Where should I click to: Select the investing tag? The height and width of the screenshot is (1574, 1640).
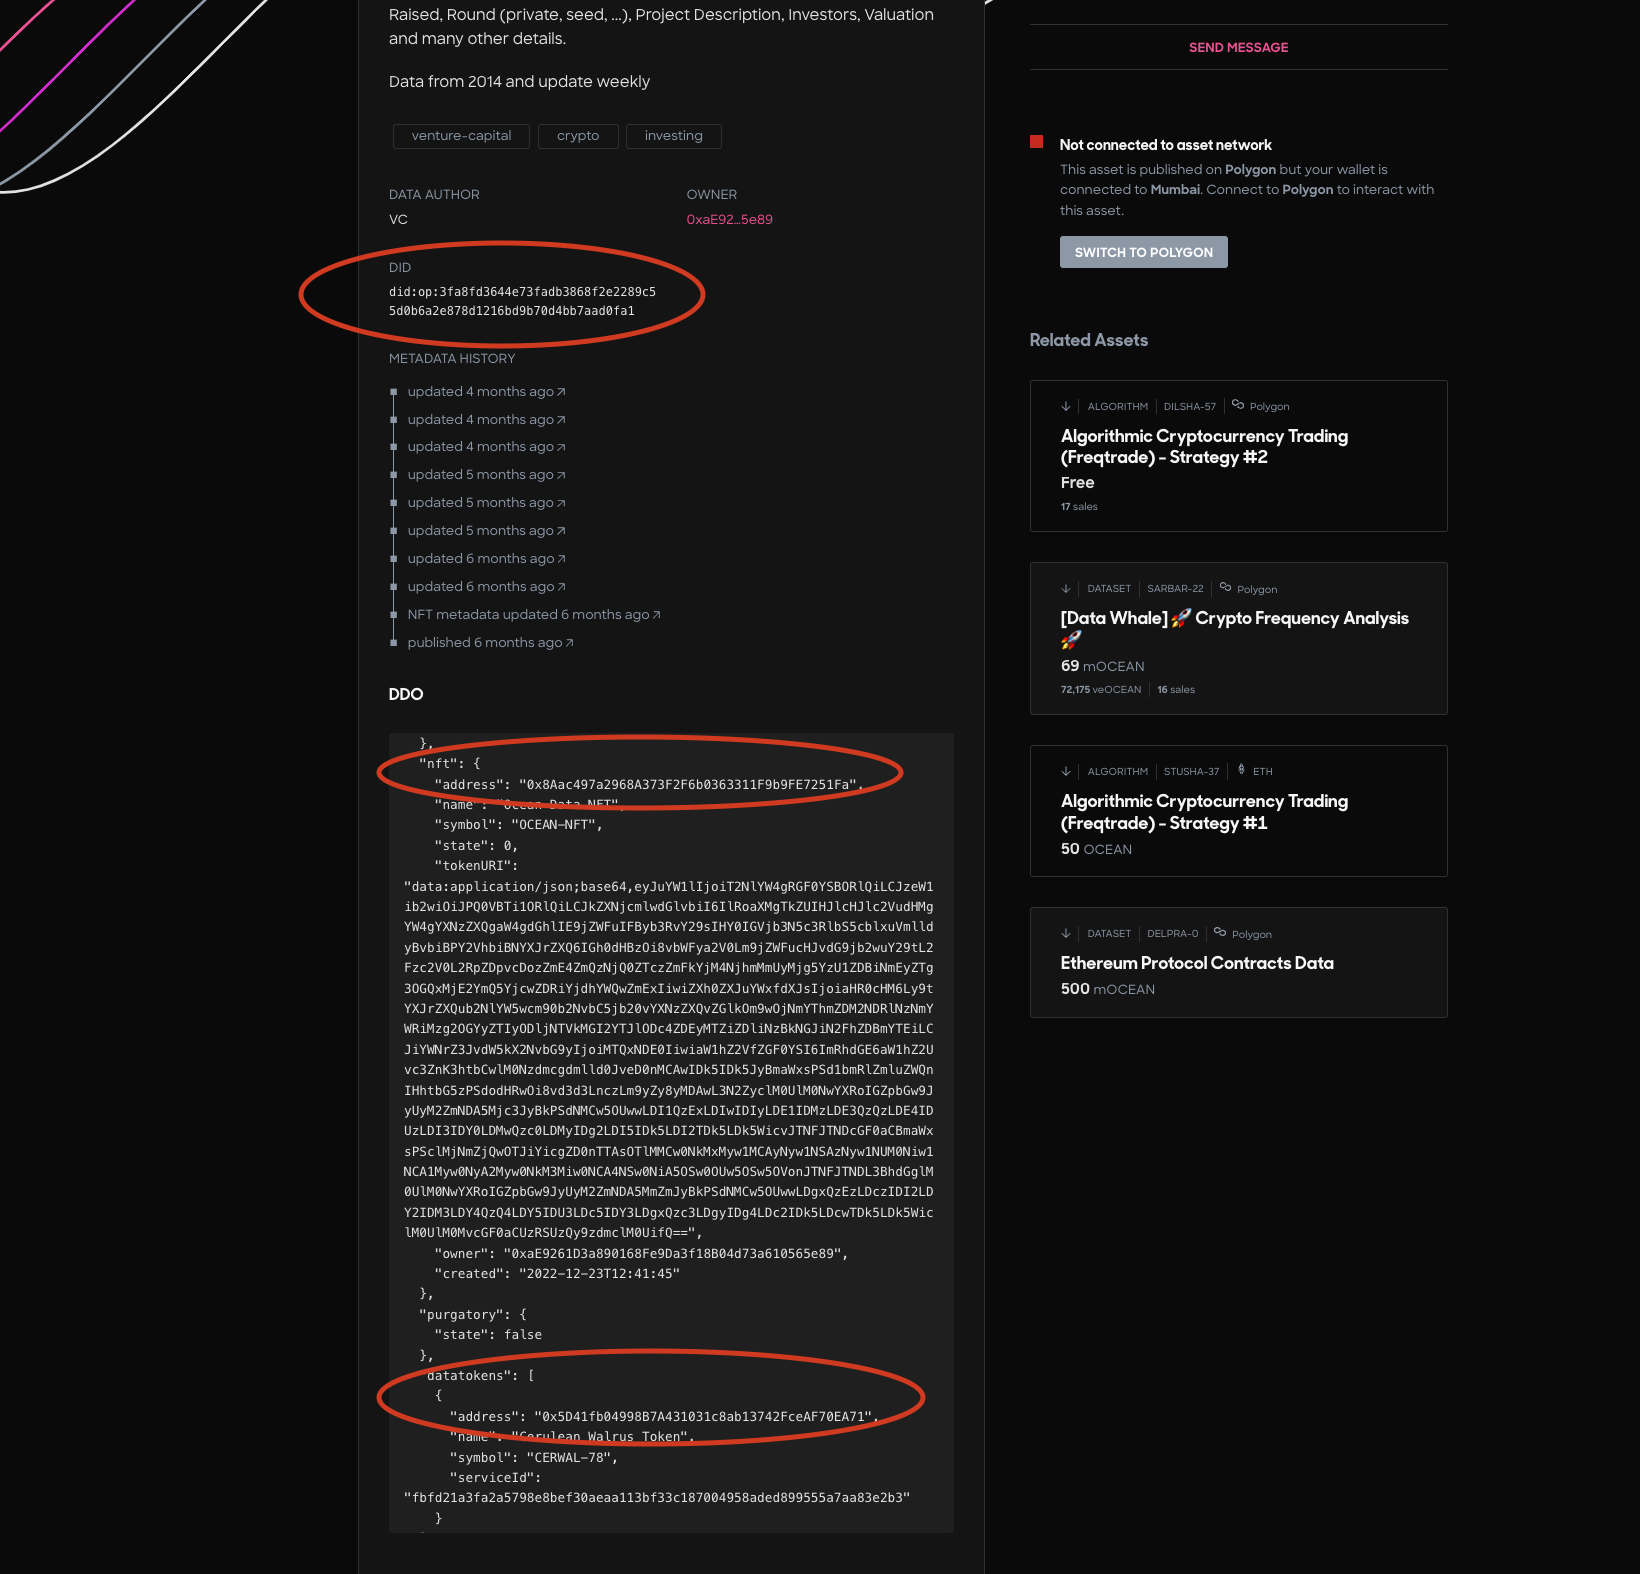pyautogui.click(x=673, y=136)
